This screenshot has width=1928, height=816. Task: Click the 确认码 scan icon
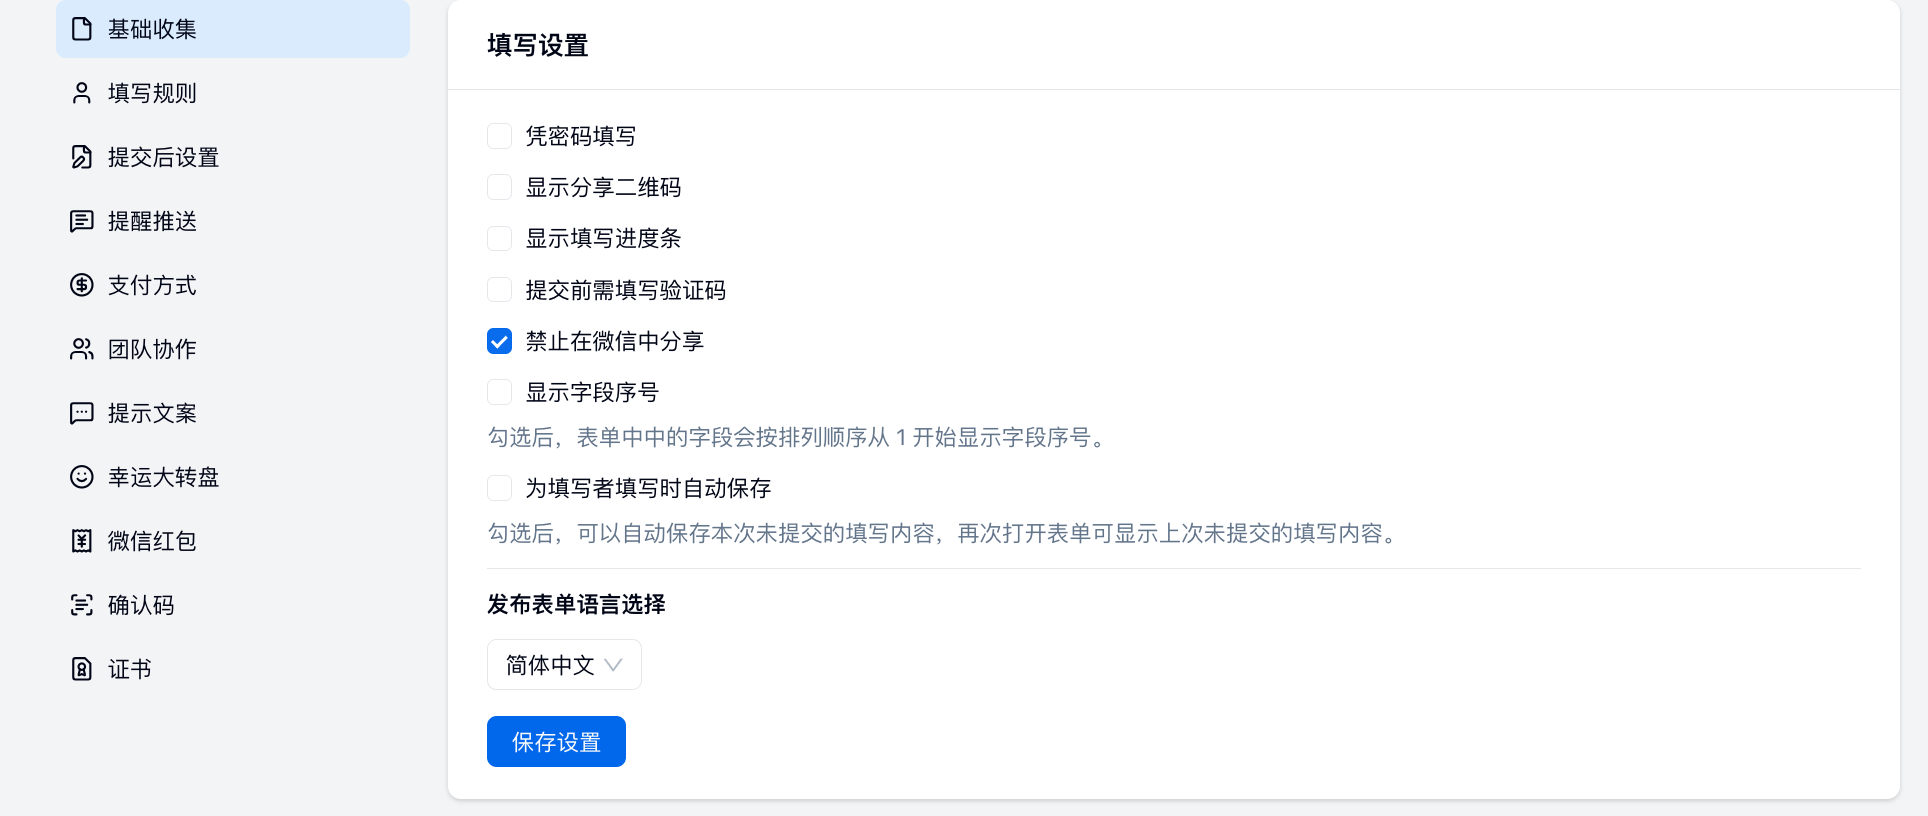[x=82, y=605]
